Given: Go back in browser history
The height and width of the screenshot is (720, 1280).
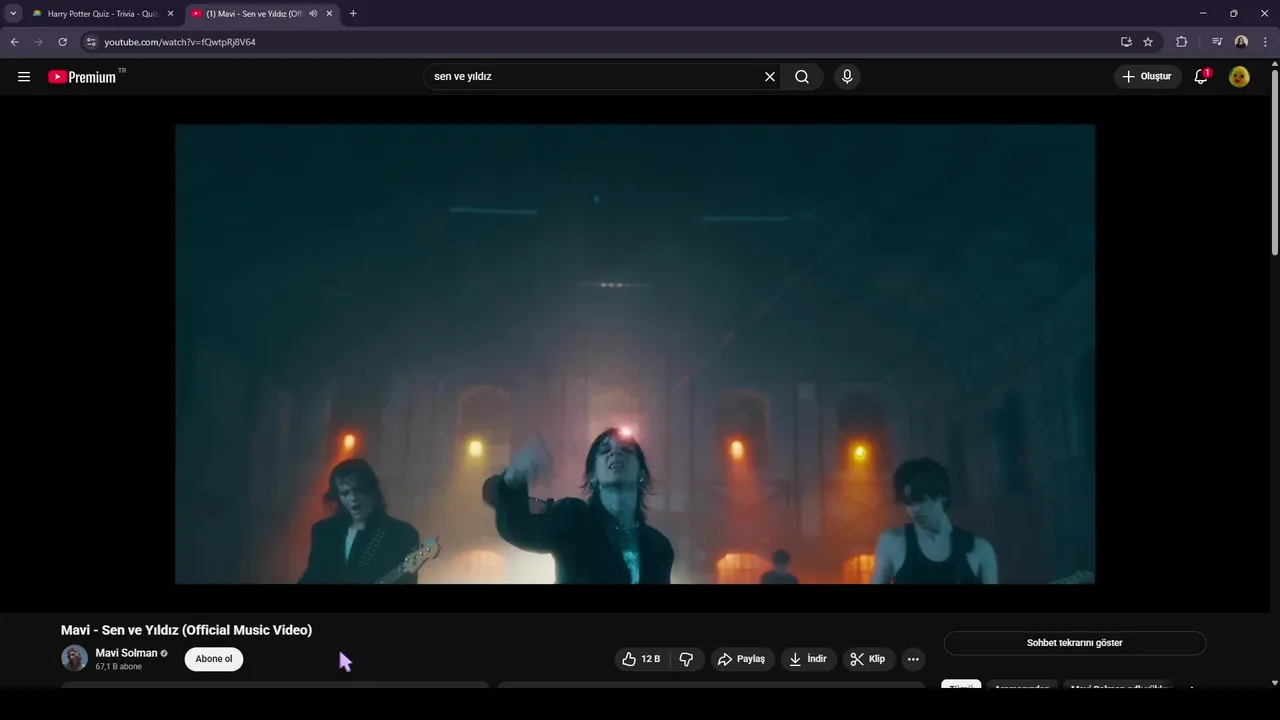Looking at the screenshot, I should [14, 42].
